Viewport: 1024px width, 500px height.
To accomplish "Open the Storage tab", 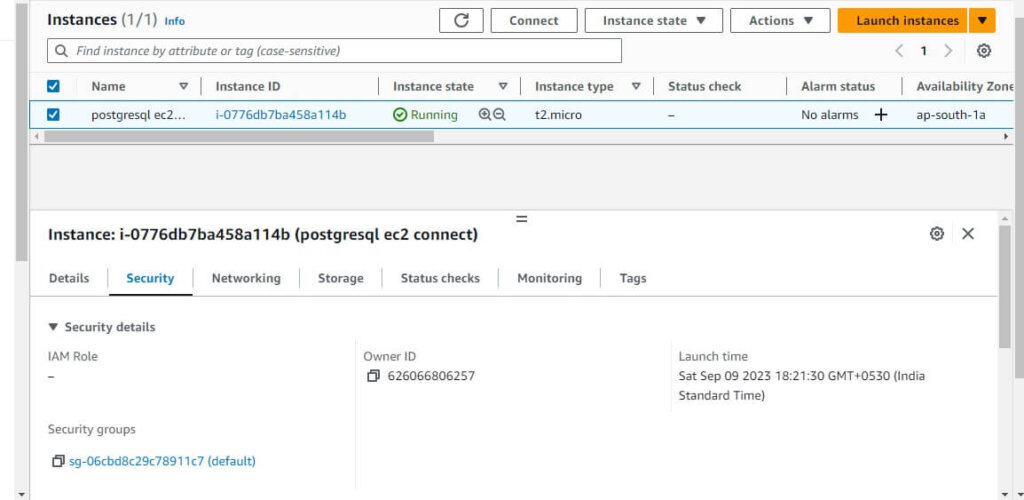I will [x=340, y=278].
